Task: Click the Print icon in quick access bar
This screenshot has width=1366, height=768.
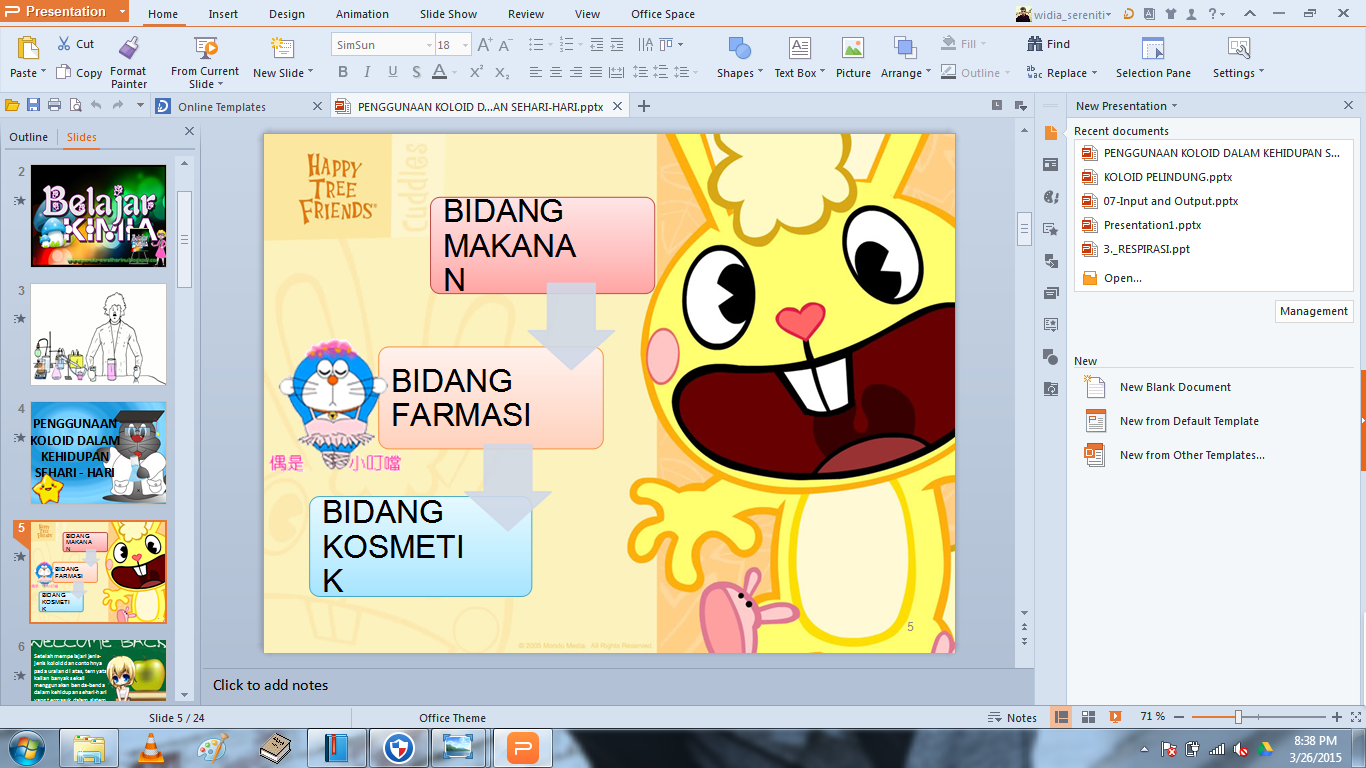Action: (54, 105)
